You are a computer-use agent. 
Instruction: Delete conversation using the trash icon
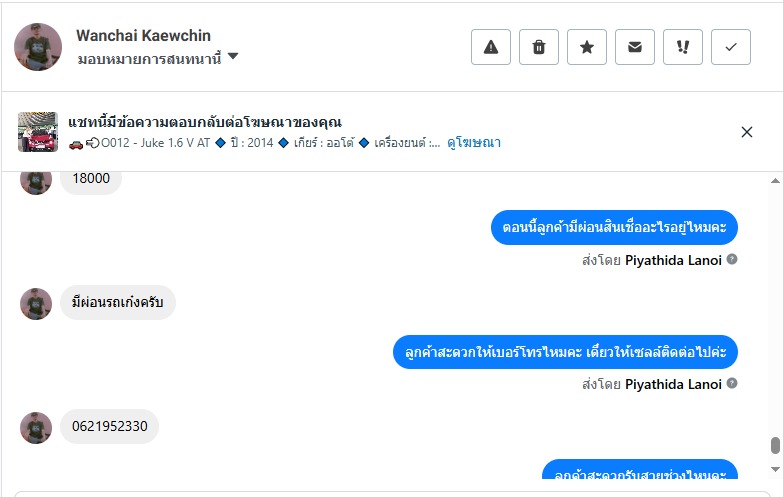pos(539,47)
